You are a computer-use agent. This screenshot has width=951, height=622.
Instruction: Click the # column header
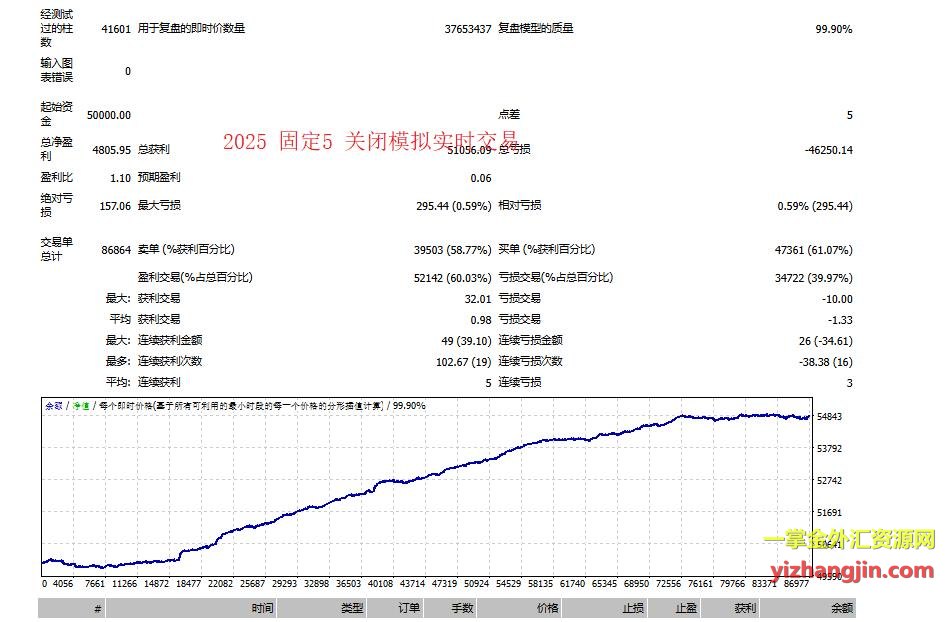(x=97, y=608)
